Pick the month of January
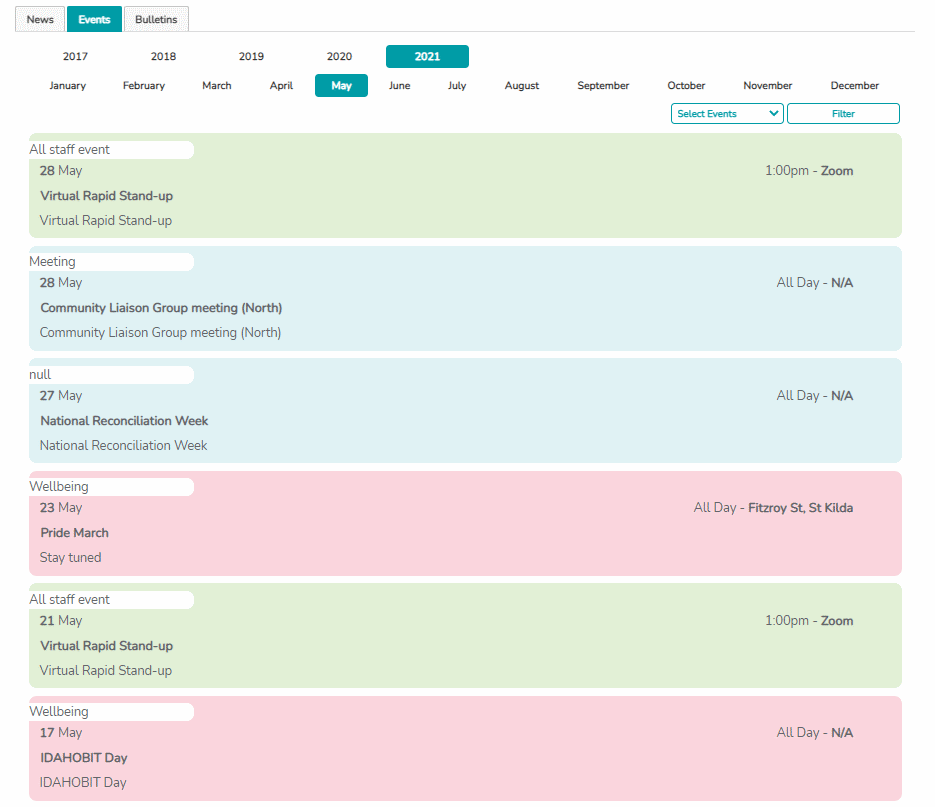The width and height of the screenshot is (935, 807). 68,86
